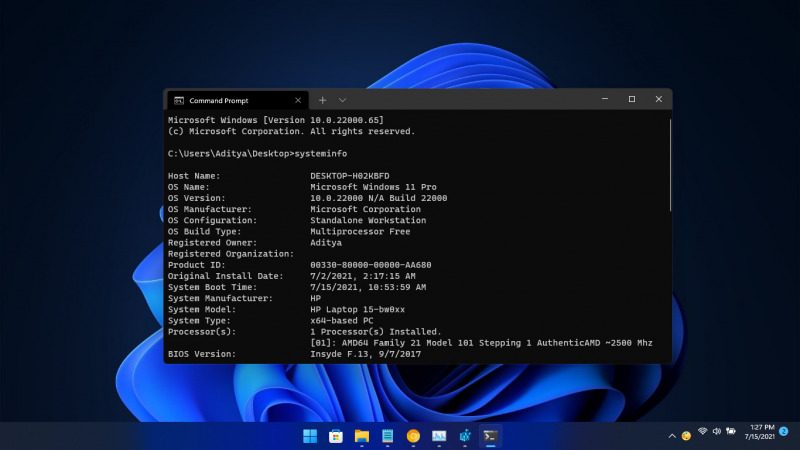800x450 pixels.
Task: Click the 'System Manufacturer:' label
Action: click(220, 298)
